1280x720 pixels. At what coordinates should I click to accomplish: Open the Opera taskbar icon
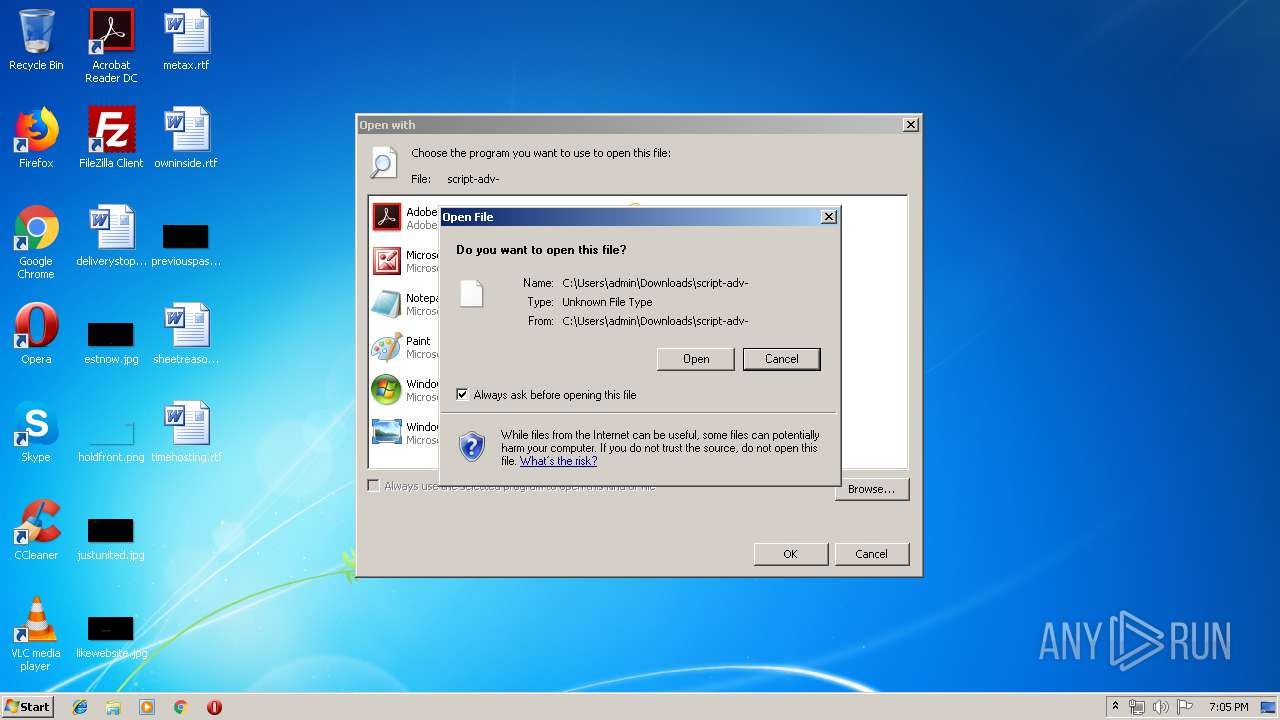pyautogui.click(x=214, y=707)
